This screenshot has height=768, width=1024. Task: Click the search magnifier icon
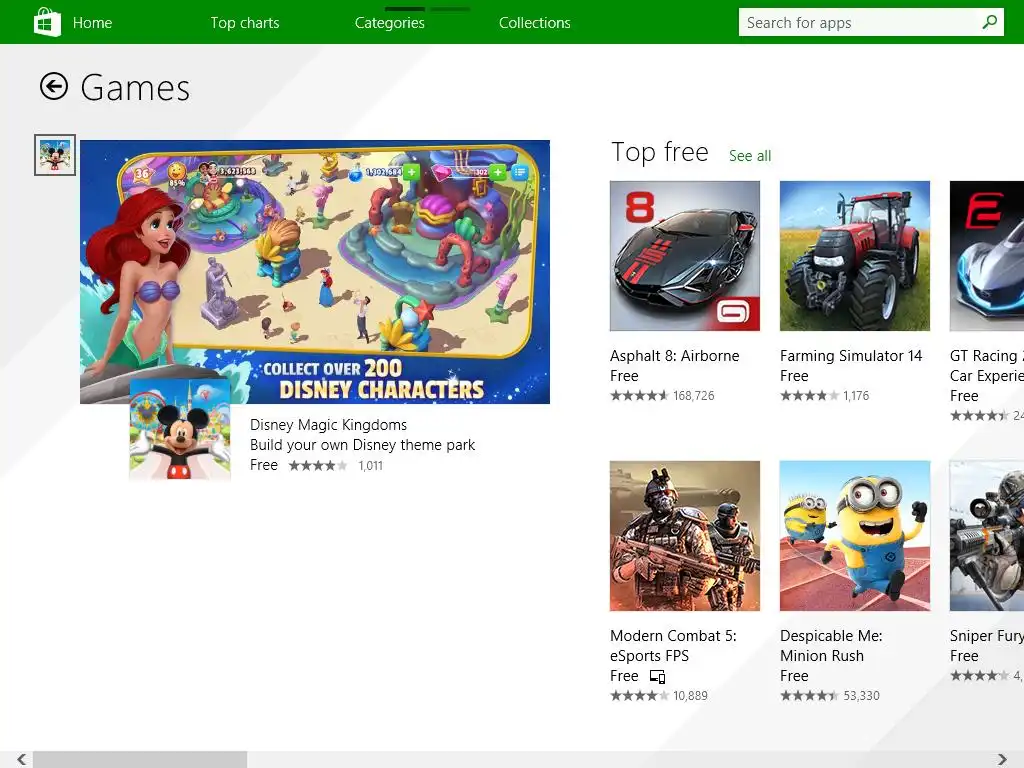pyautogui.click(x=990, y=22)
